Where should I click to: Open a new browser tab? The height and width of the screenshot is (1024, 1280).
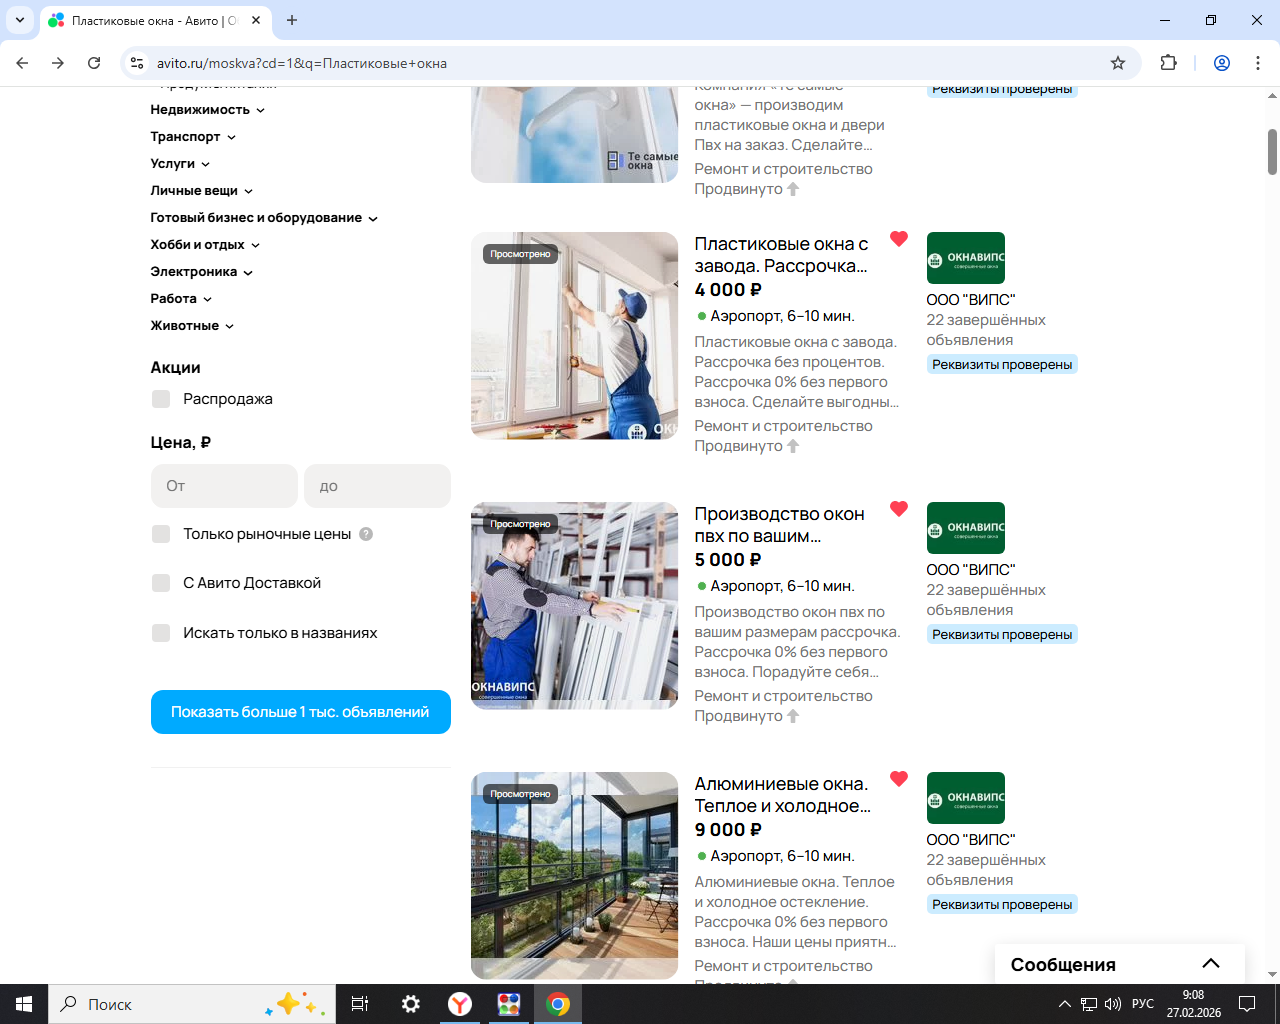[292, 20]
